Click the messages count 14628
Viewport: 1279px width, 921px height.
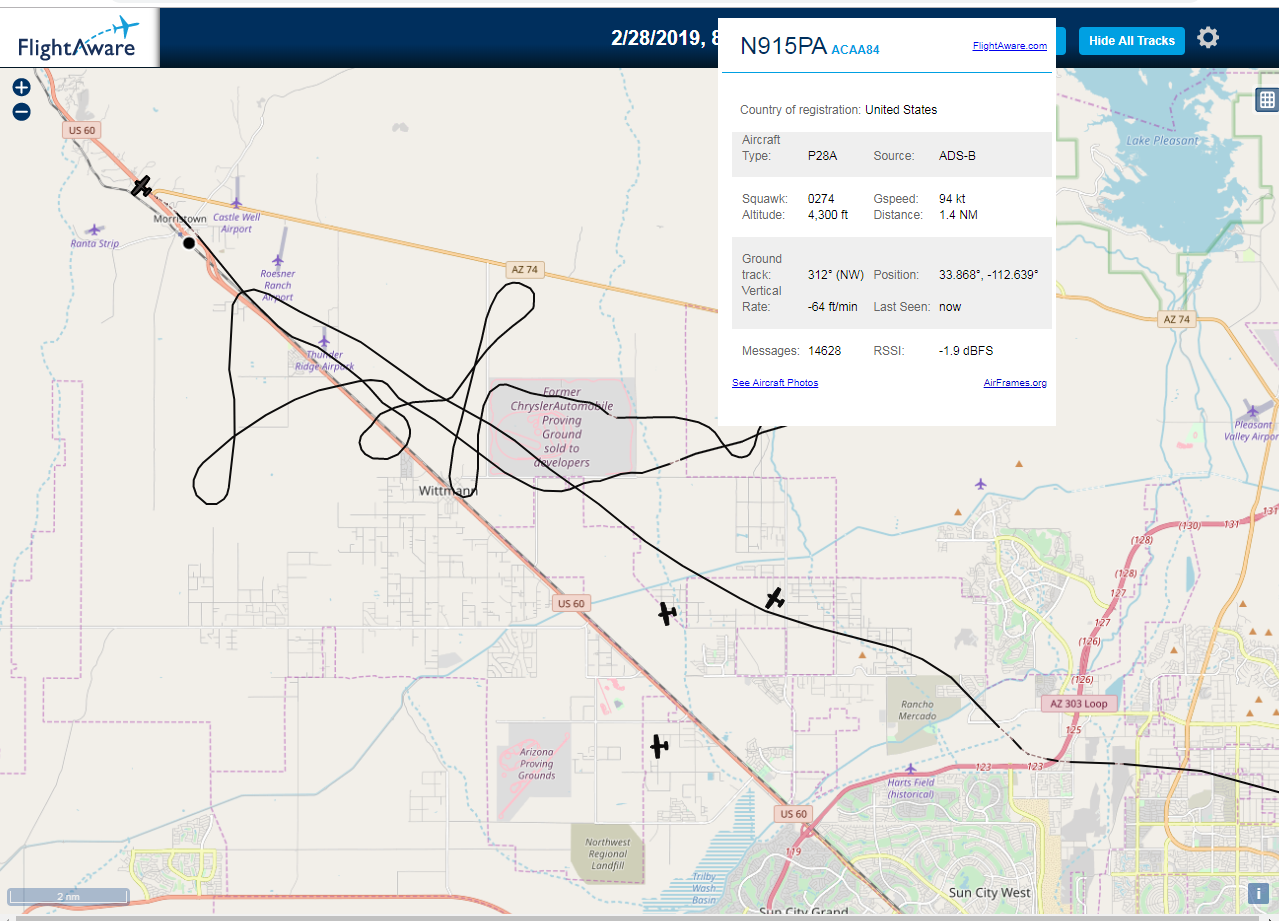[825, 351]
